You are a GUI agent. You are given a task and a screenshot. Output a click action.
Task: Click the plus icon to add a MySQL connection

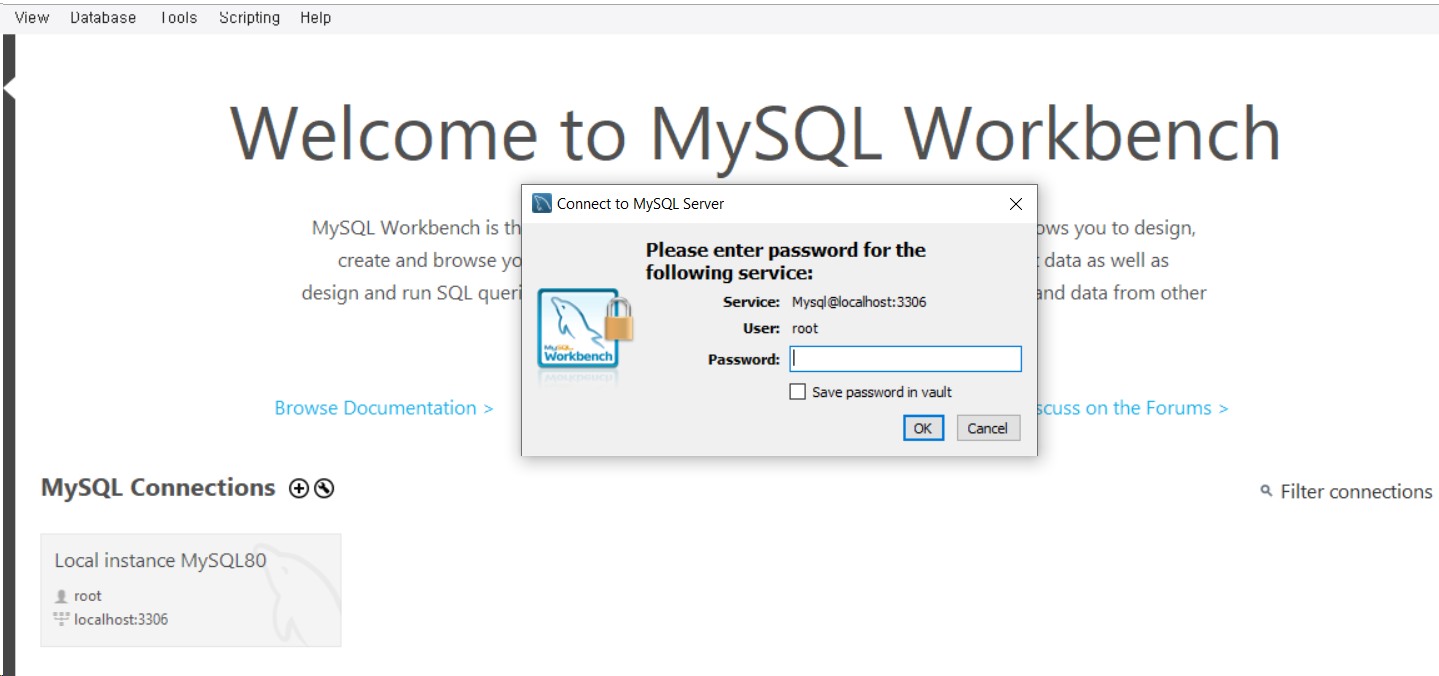coord(298,488)
